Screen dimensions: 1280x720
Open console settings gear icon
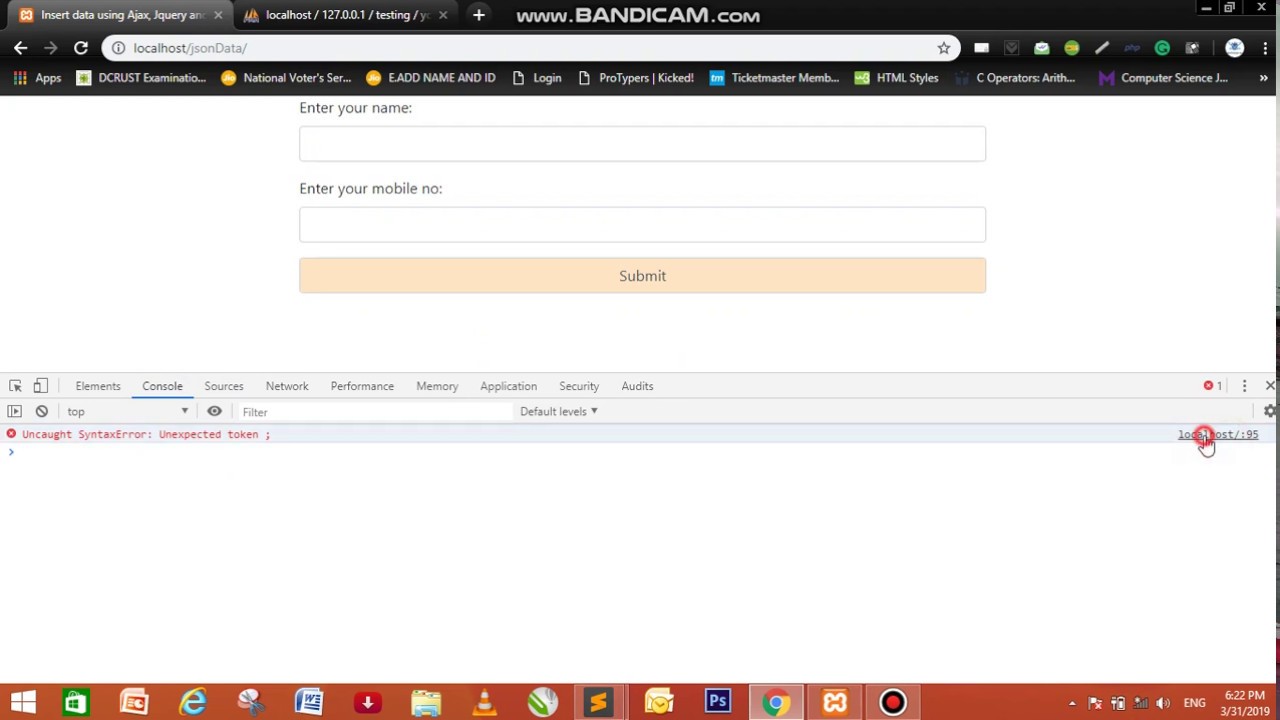pyautogui.click(x=1269, y=411)
